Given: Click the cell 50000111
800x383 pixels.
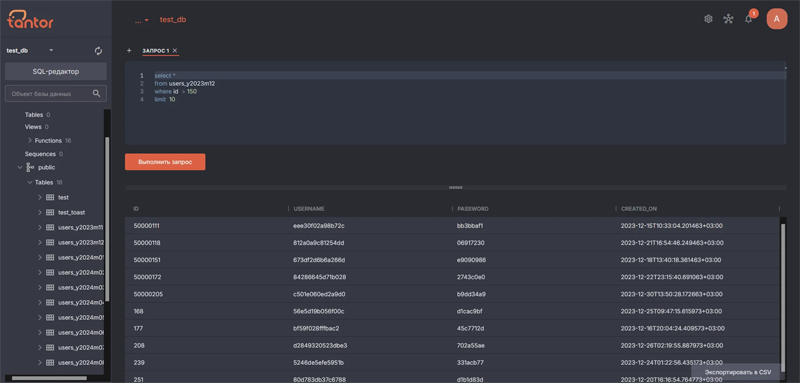Looking at the screenshot, I should coord(146,225).
